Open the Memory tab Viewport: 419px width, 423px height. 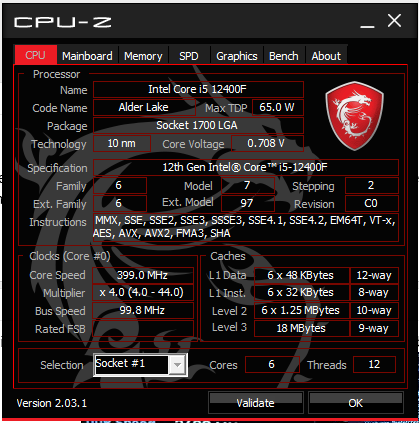coord(143,56)
